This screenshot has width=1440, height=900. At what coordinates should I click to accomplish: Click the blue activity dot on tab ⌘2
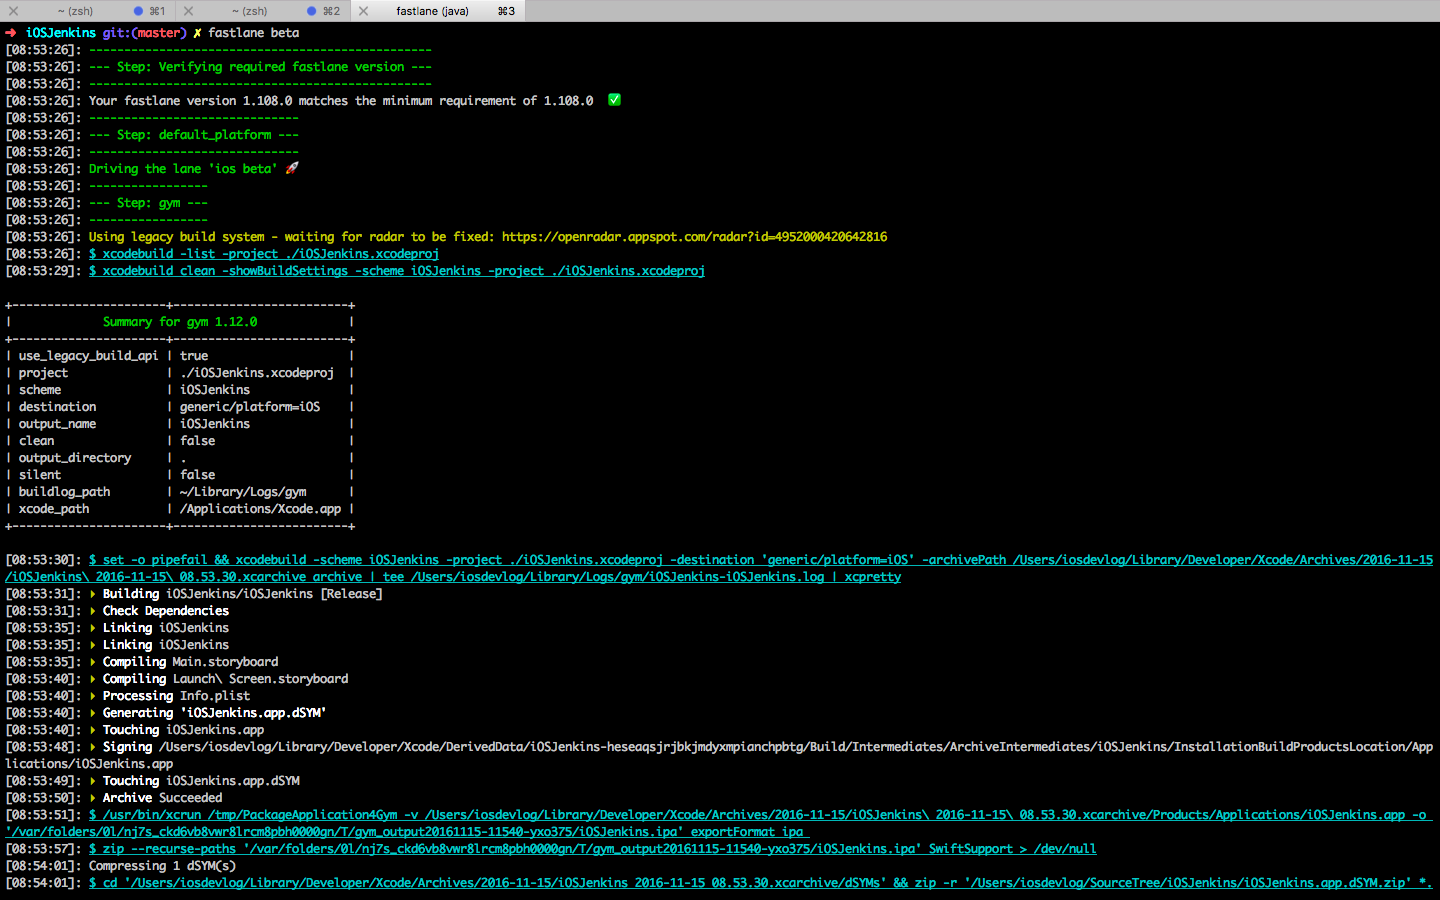click(x=312, y=11)
